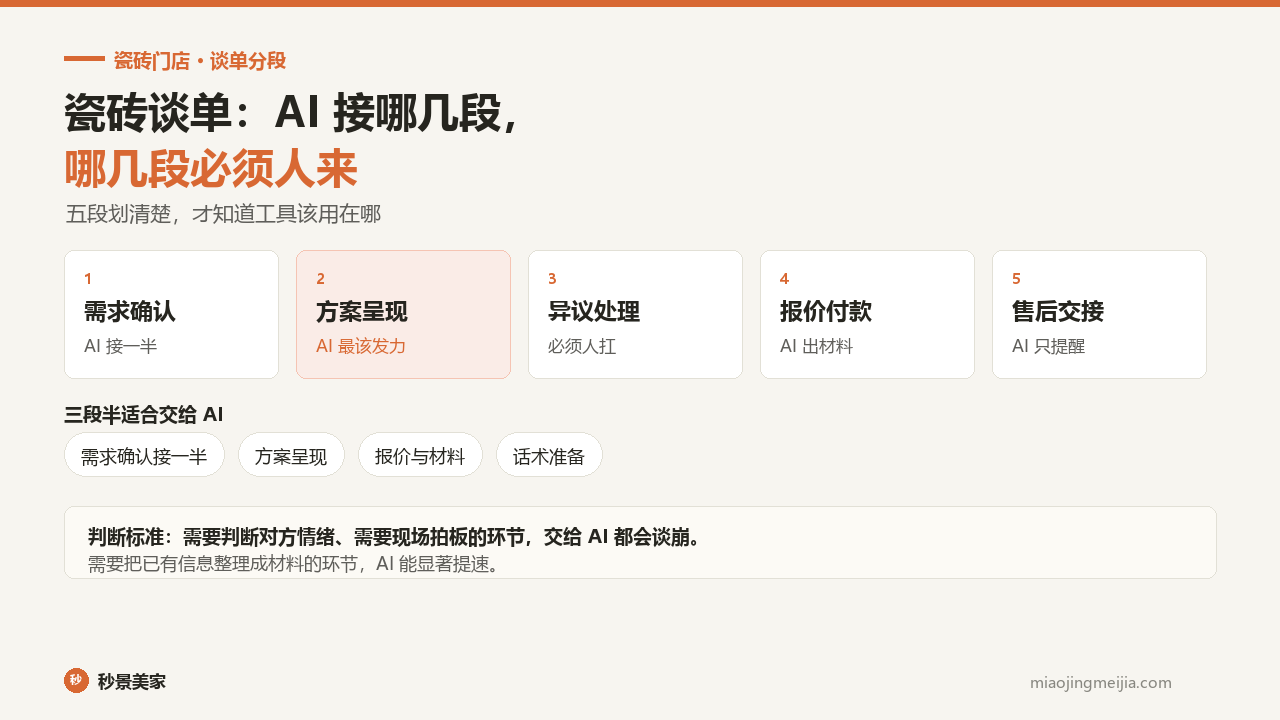The height and width of the screenshot is (720, 1280).
Task: Click the 售后交接 step card
Action: click(x=1099, y=314)
